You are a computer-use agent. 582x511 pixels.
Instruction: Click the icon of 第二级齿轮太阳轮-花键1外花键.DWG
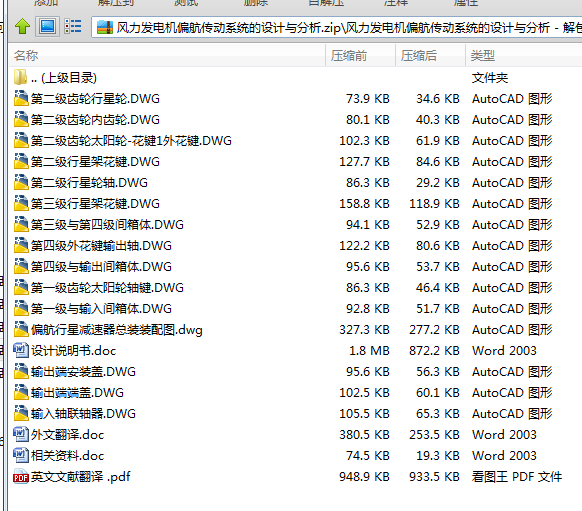pyautogui.click(x=21, y=140)
